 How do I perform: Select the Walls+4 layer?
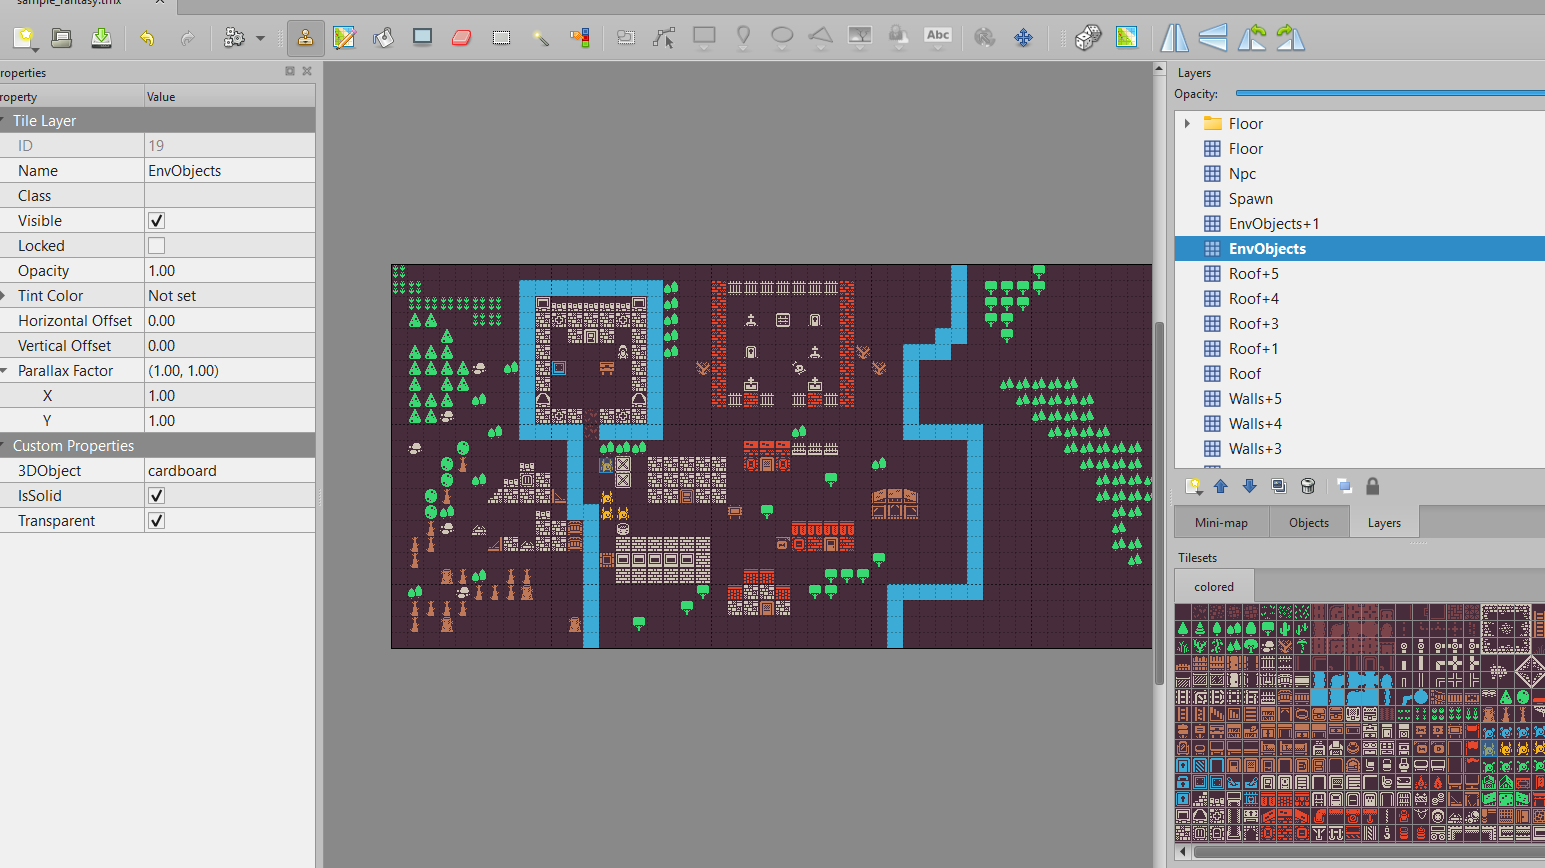[1360, 424]
